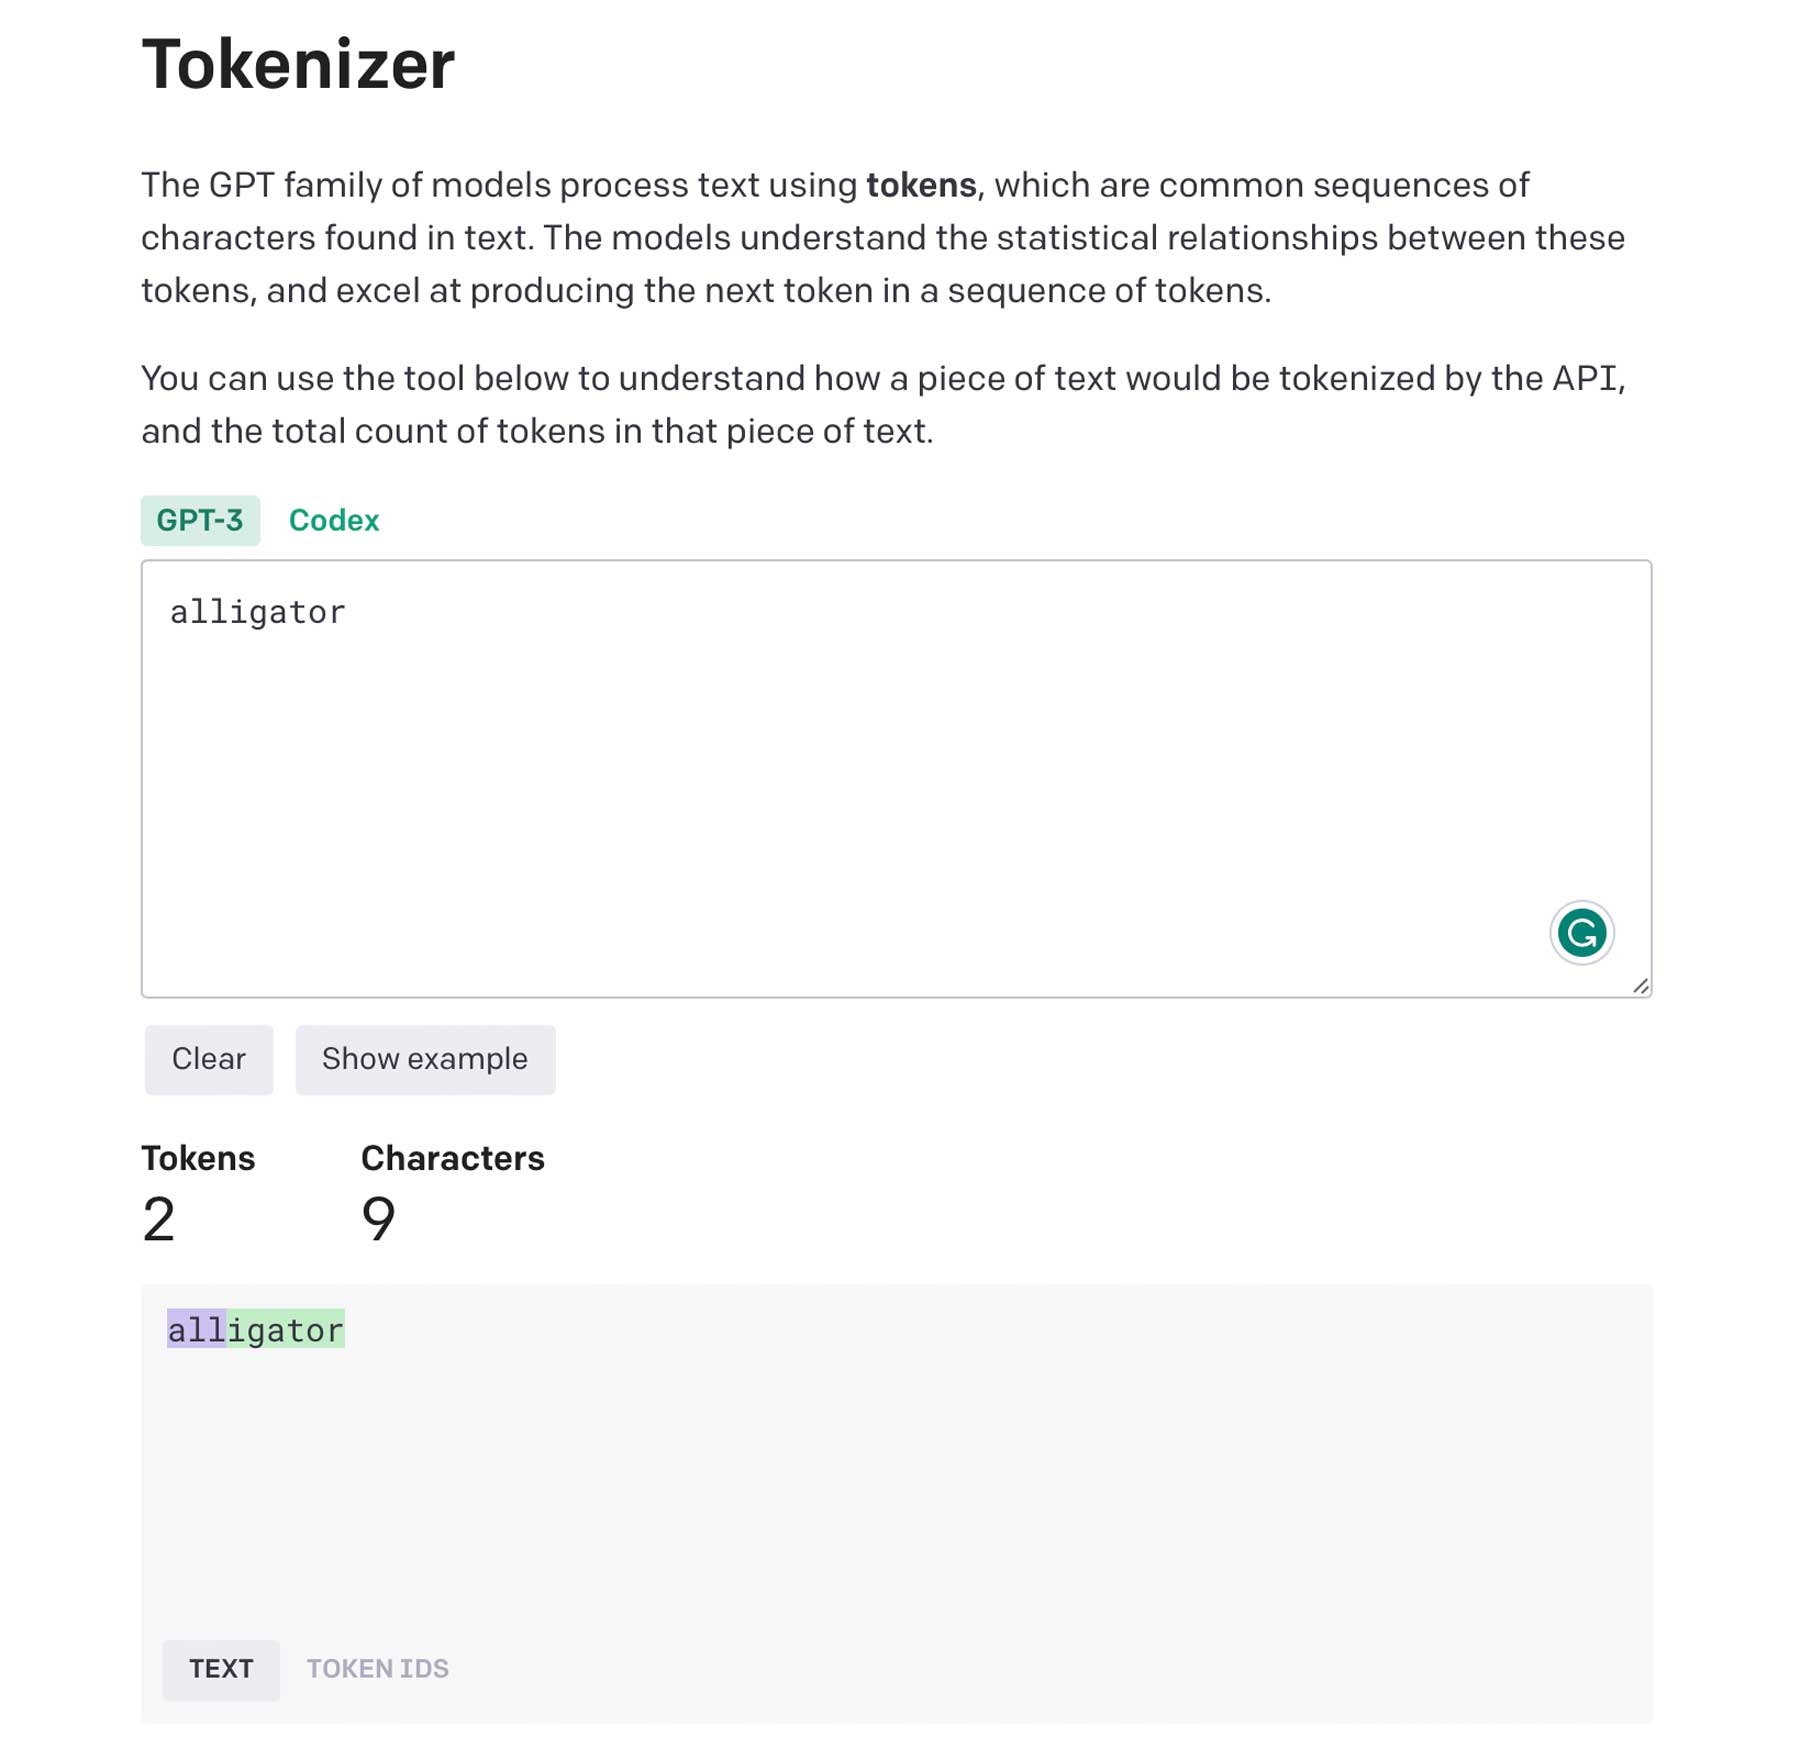Select the highlighted token 'igator'
The height and width of the screenshot is (1760, 1800).
287,1329
